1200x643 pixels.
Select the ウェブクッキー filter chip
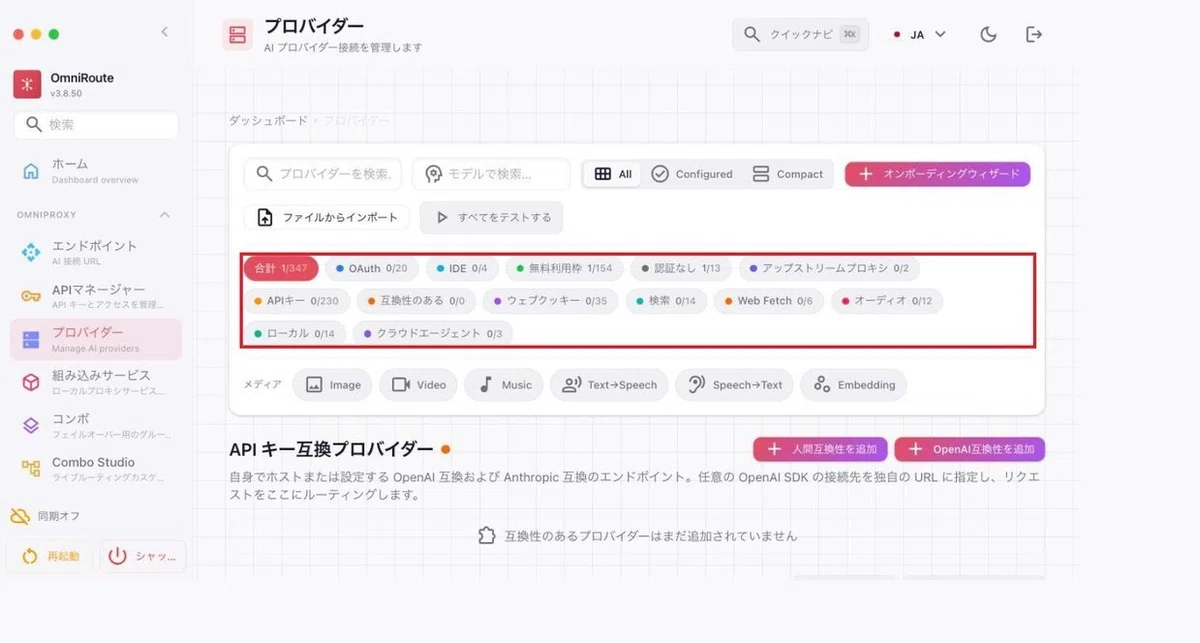pos(550,301)
